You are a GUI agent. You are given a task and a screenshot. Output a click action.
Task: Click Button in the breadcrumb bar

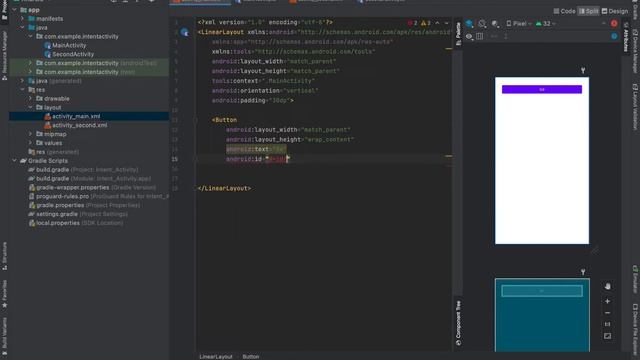(251, 356)
